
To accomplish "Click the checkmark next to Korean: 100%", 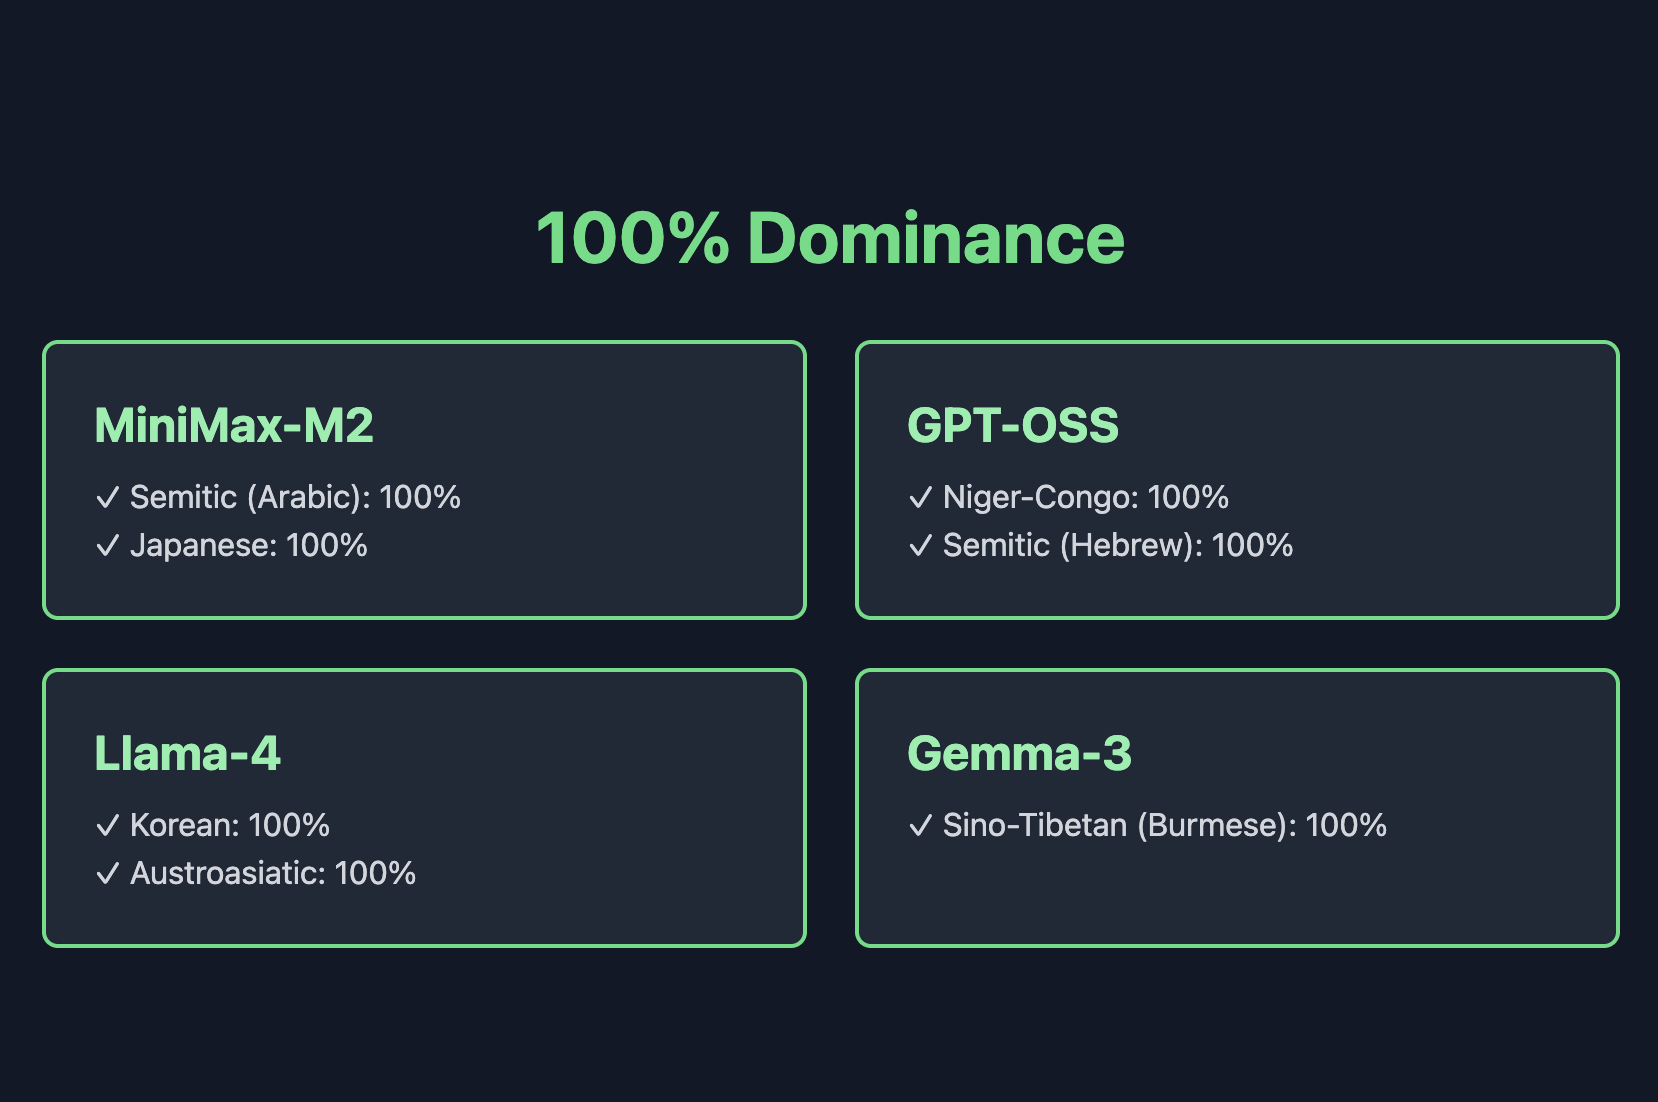I will tap(107, 826).
